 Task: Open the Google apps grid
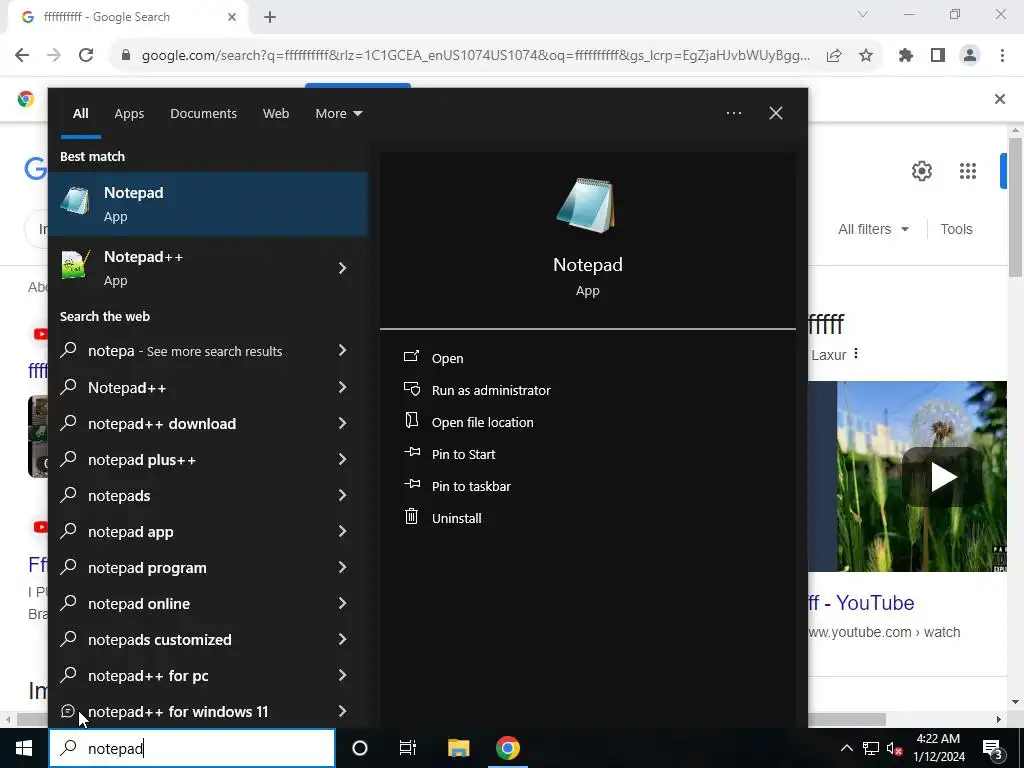point(968,171)
